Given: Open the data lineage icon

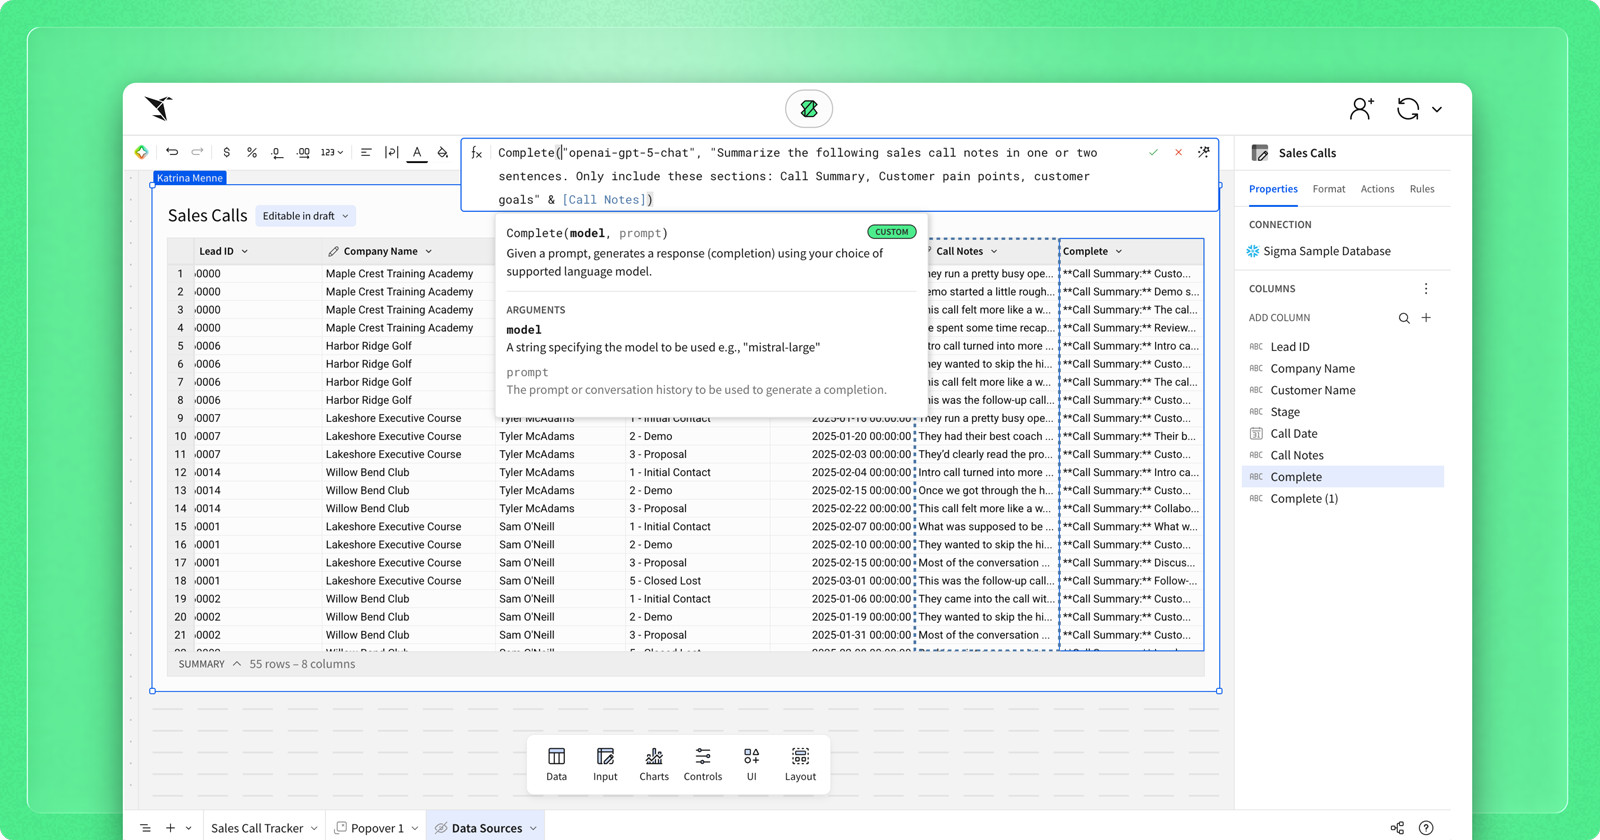Looking at the screenshot, I should click(1397, 828).
